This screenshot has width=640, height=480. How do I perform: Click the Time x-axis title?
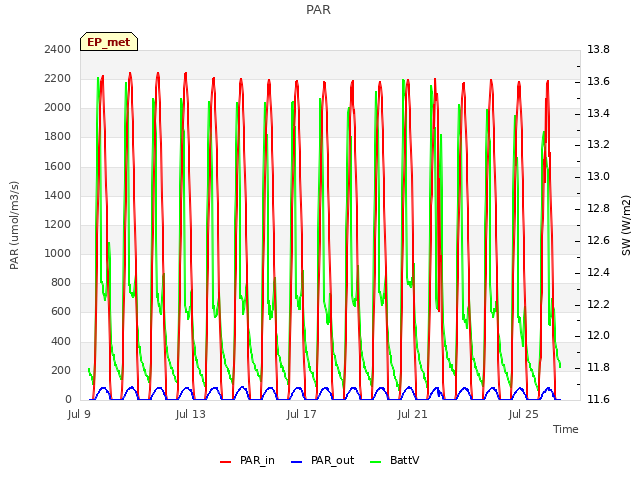tap(566, 429)
